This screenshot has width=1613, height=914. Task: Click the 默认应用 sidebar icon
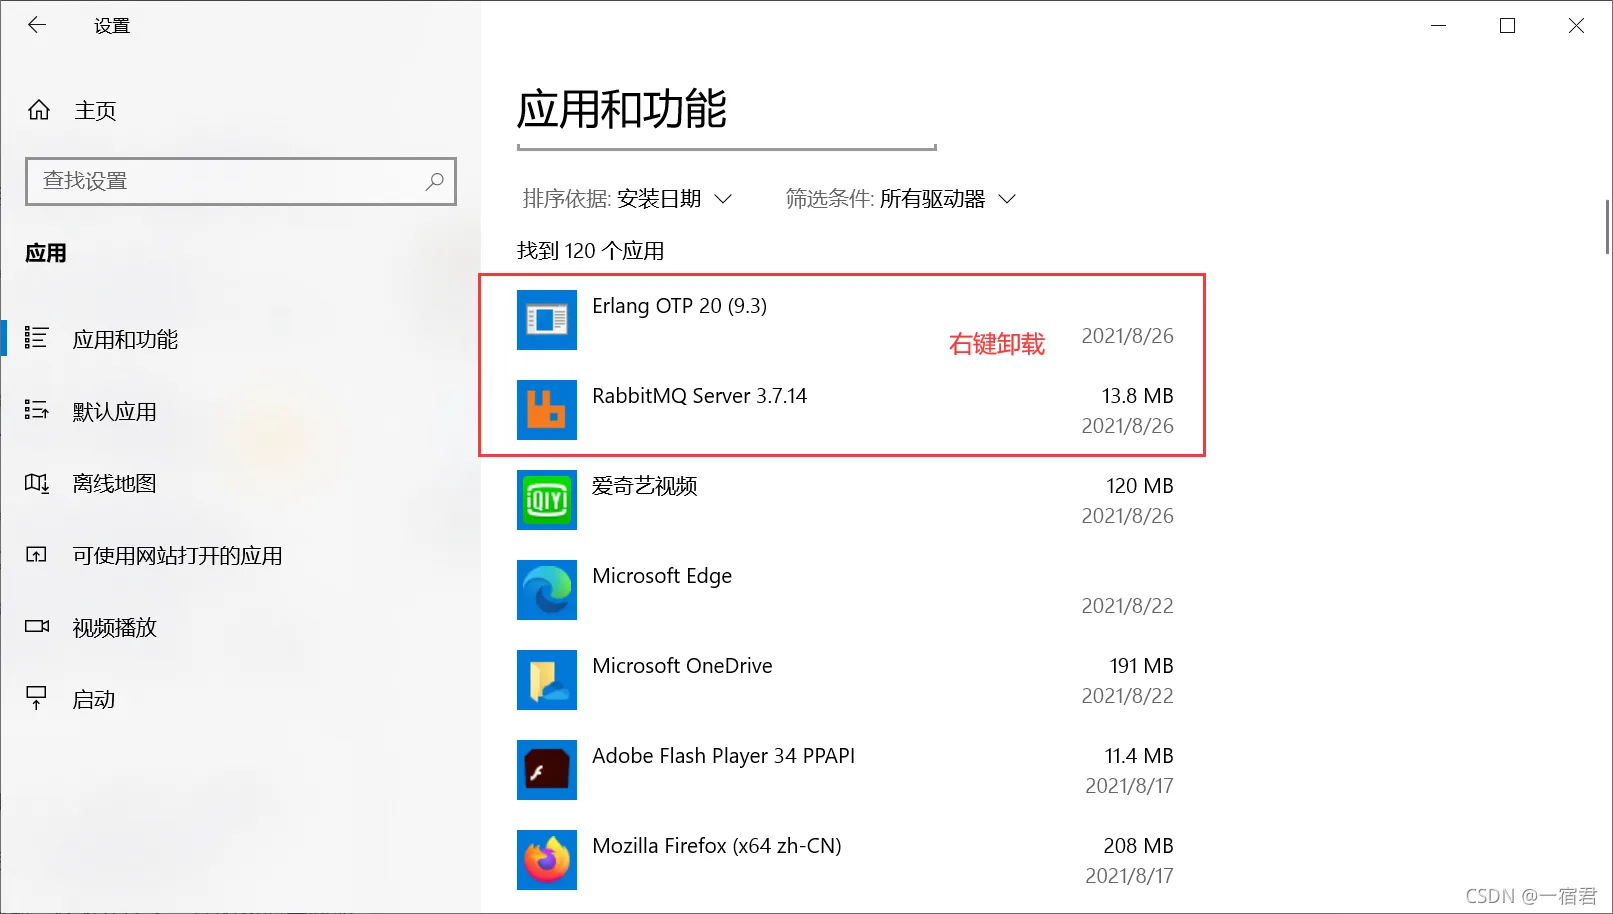click(x=36, y=410)
